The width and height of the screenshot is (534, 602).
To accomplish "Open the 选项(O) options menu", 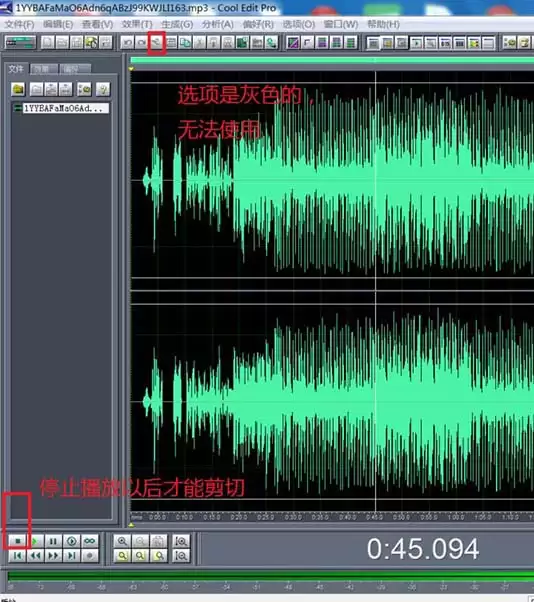I will tap(299, 24).
